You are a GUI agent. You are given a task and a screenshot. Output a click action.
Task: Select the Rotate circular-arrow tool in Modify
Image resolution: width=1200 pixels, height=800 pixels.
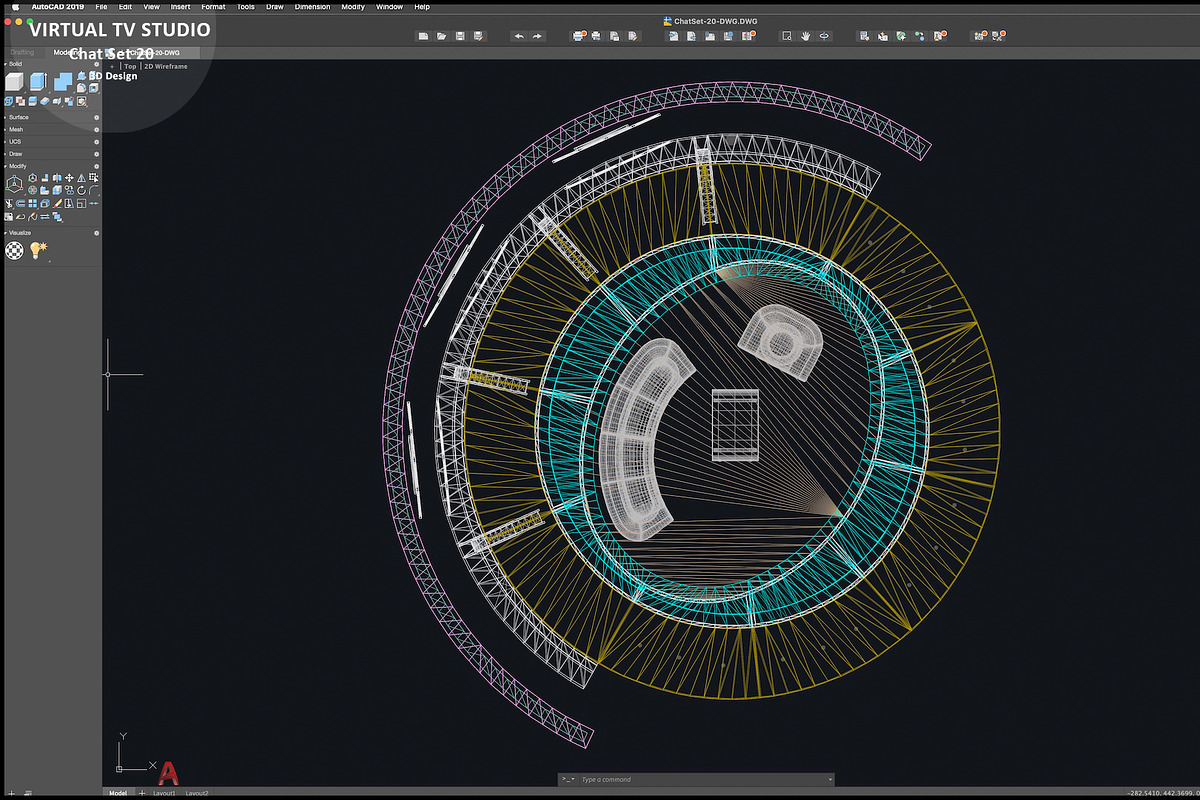tap(81, 190)
